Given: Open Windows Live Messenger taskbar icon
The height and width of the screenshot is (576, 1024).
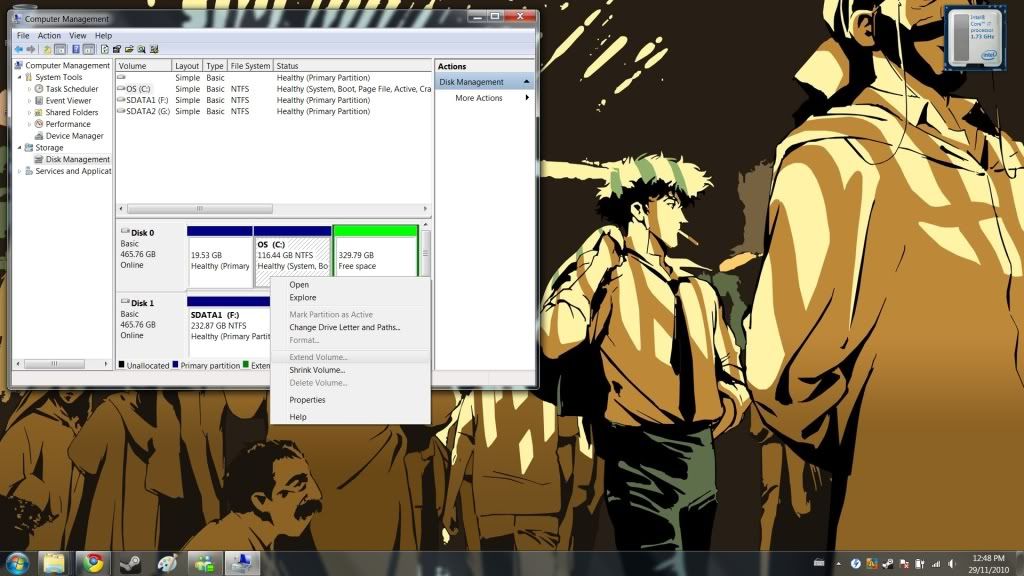Looking at the screenshot, I should [x=204, y=563].
